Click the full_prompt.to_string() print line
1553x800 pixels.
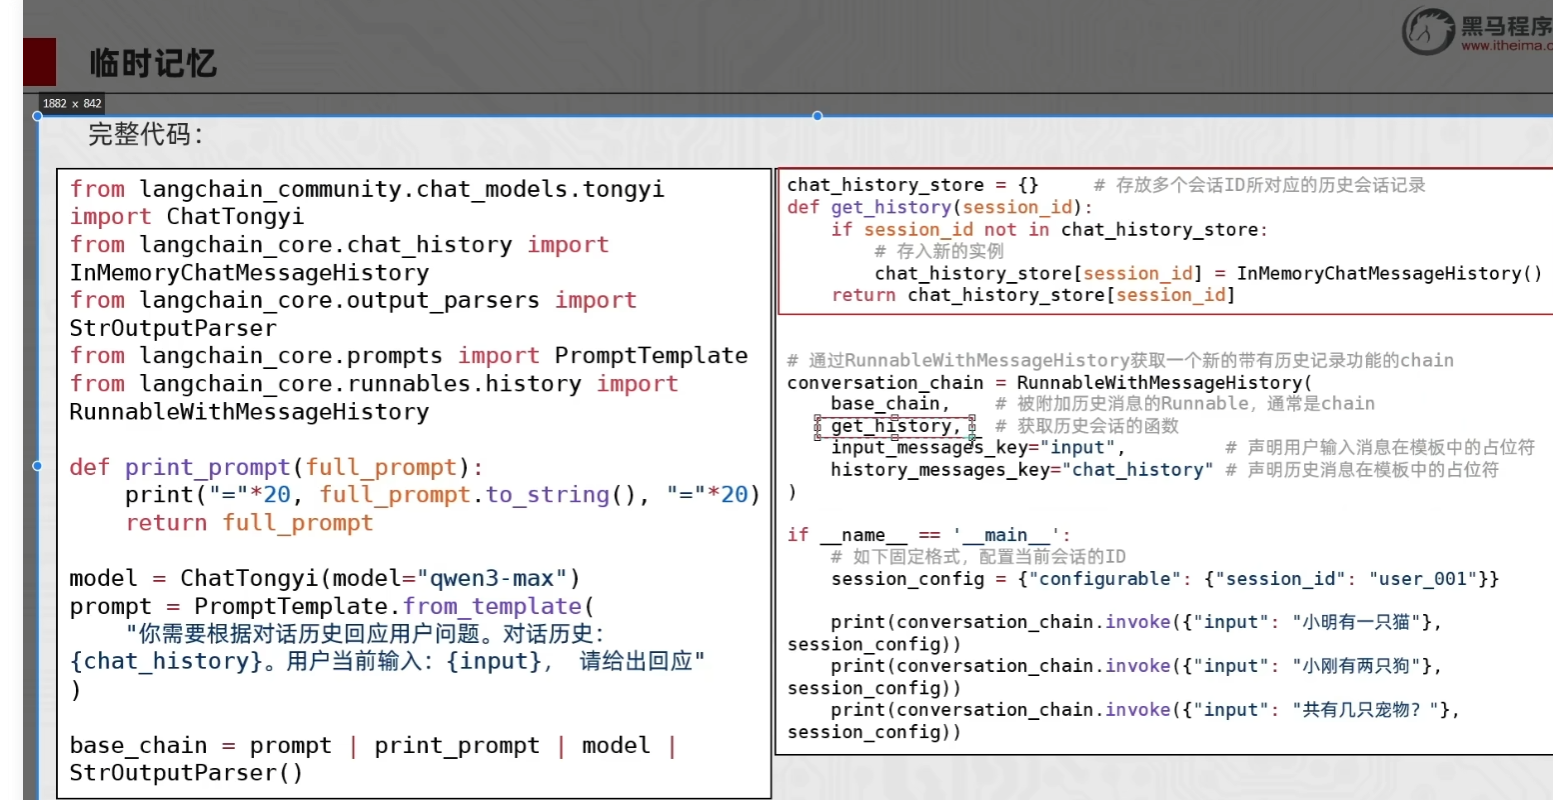tap(443, 495)
